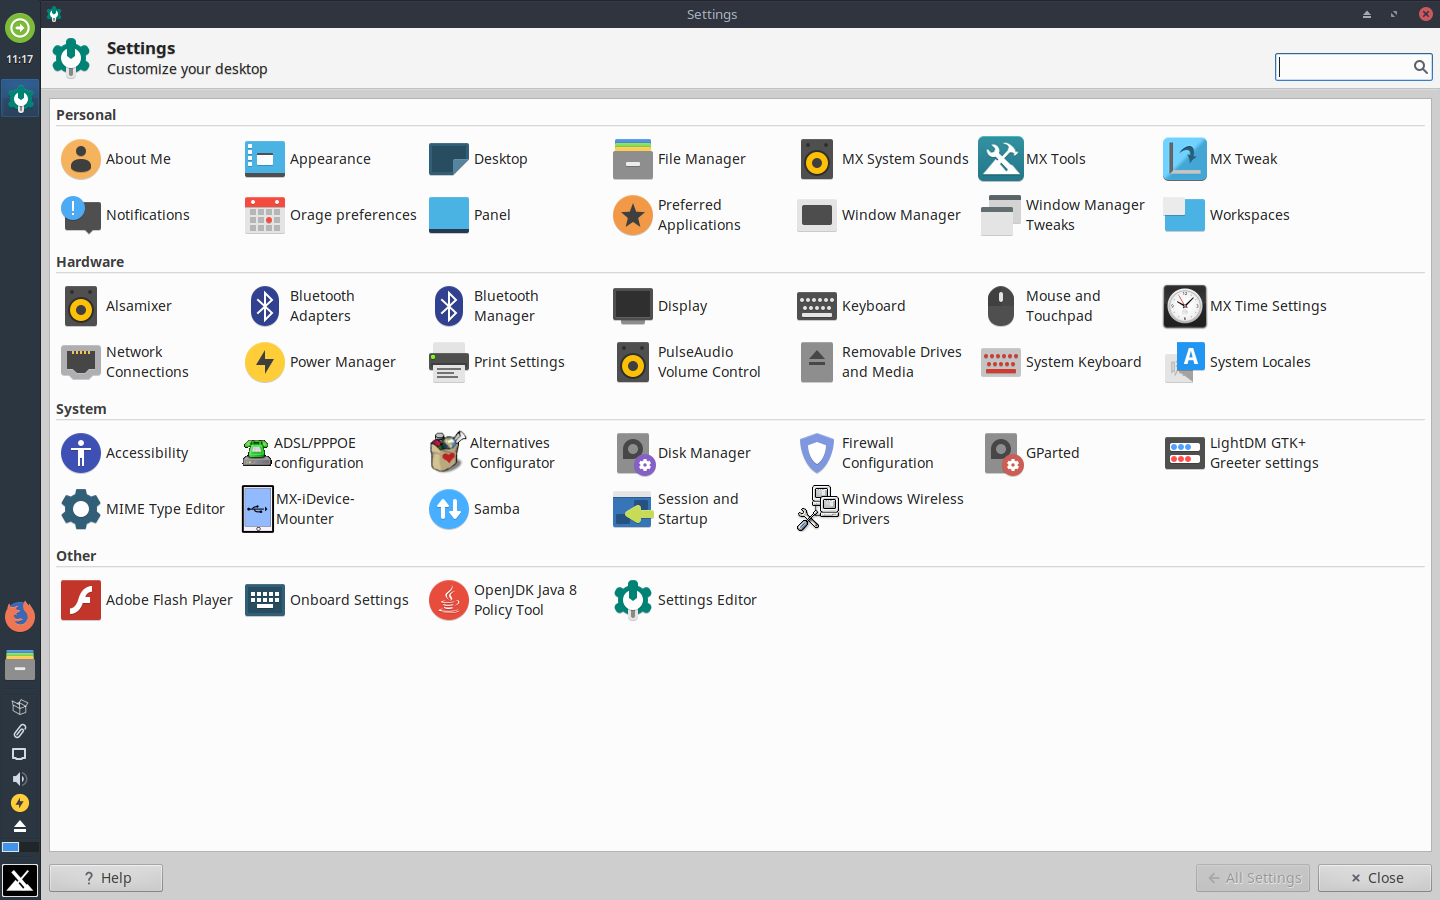The height and width of the screenshot is (900, 1440).
Task: Open Bluetooth Manager
Action: [486, 306]
